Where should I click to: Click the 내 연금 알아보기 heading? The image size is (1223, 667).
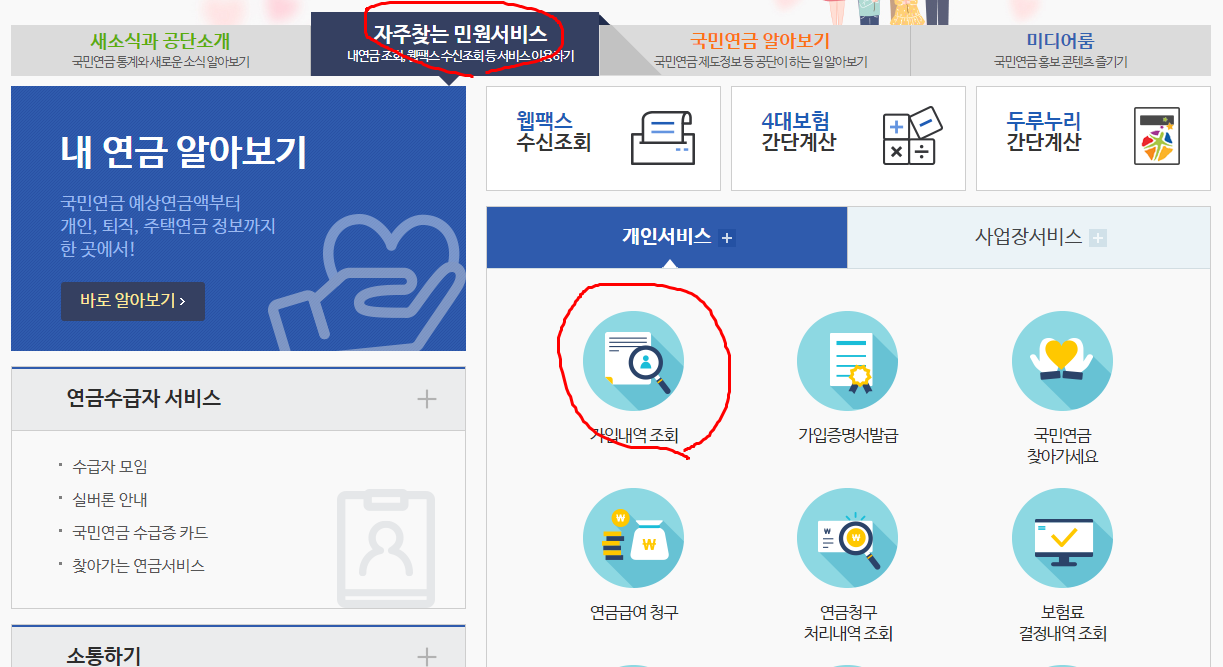coord(184,153)
